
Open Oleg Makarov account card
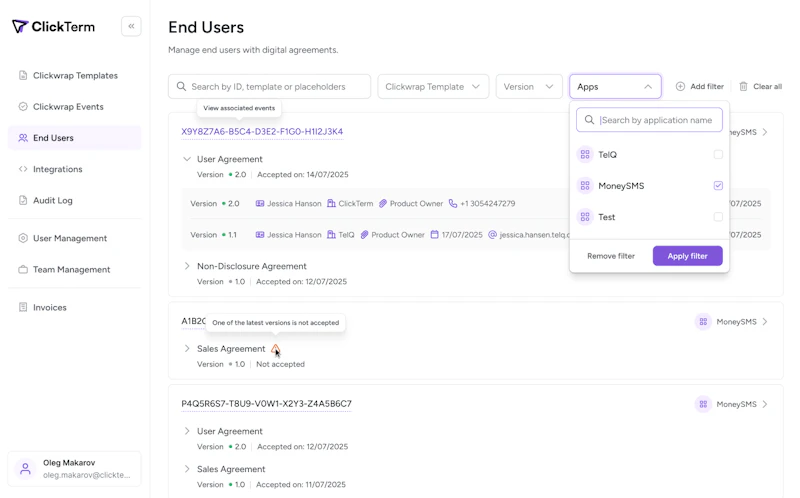tap(74, 469)
